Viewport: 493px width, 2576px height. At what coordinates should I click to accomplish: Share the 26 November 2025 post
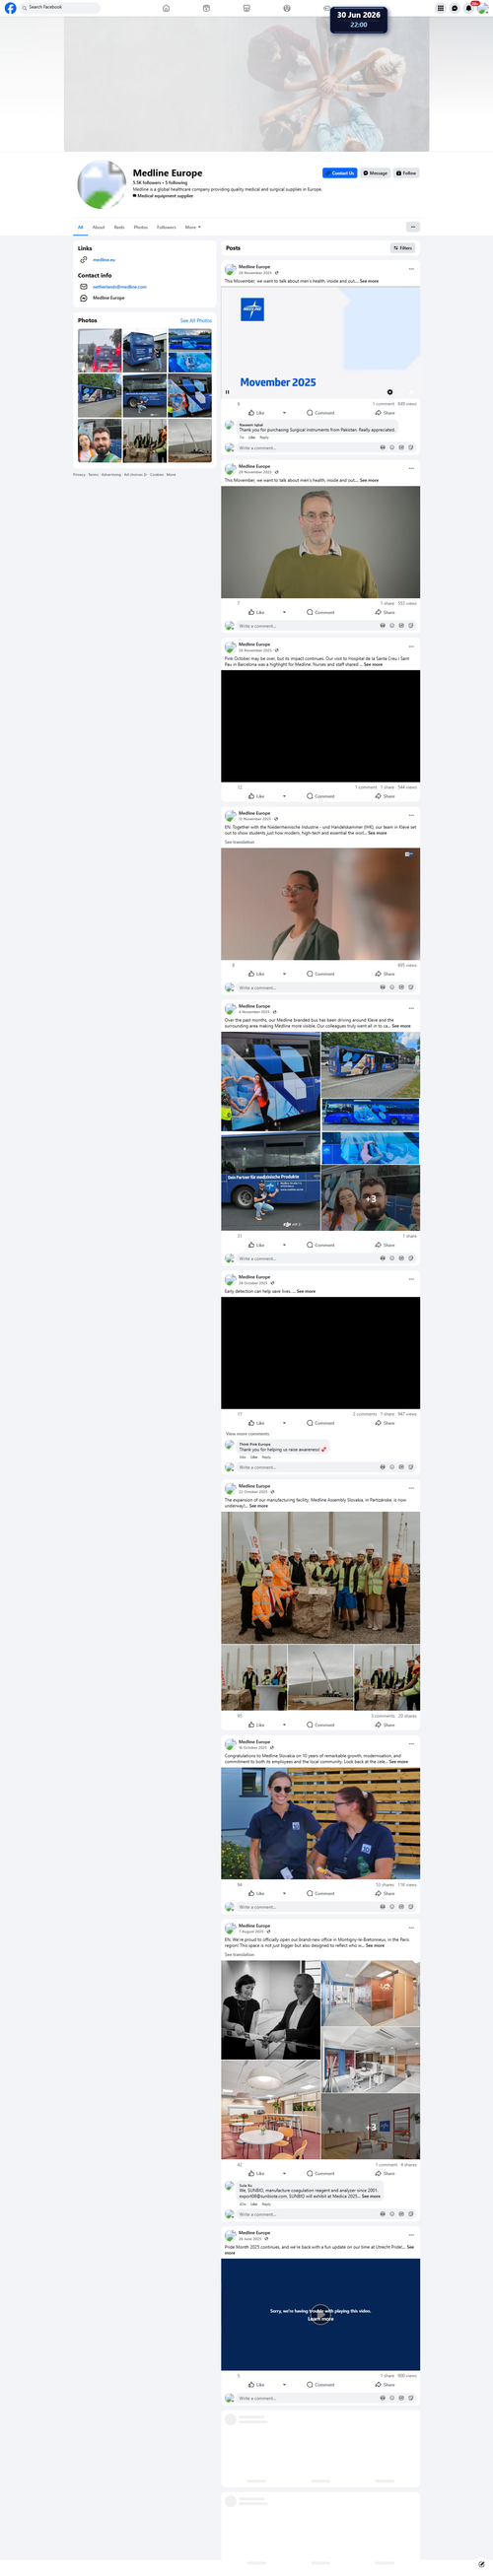click(385, 796)
